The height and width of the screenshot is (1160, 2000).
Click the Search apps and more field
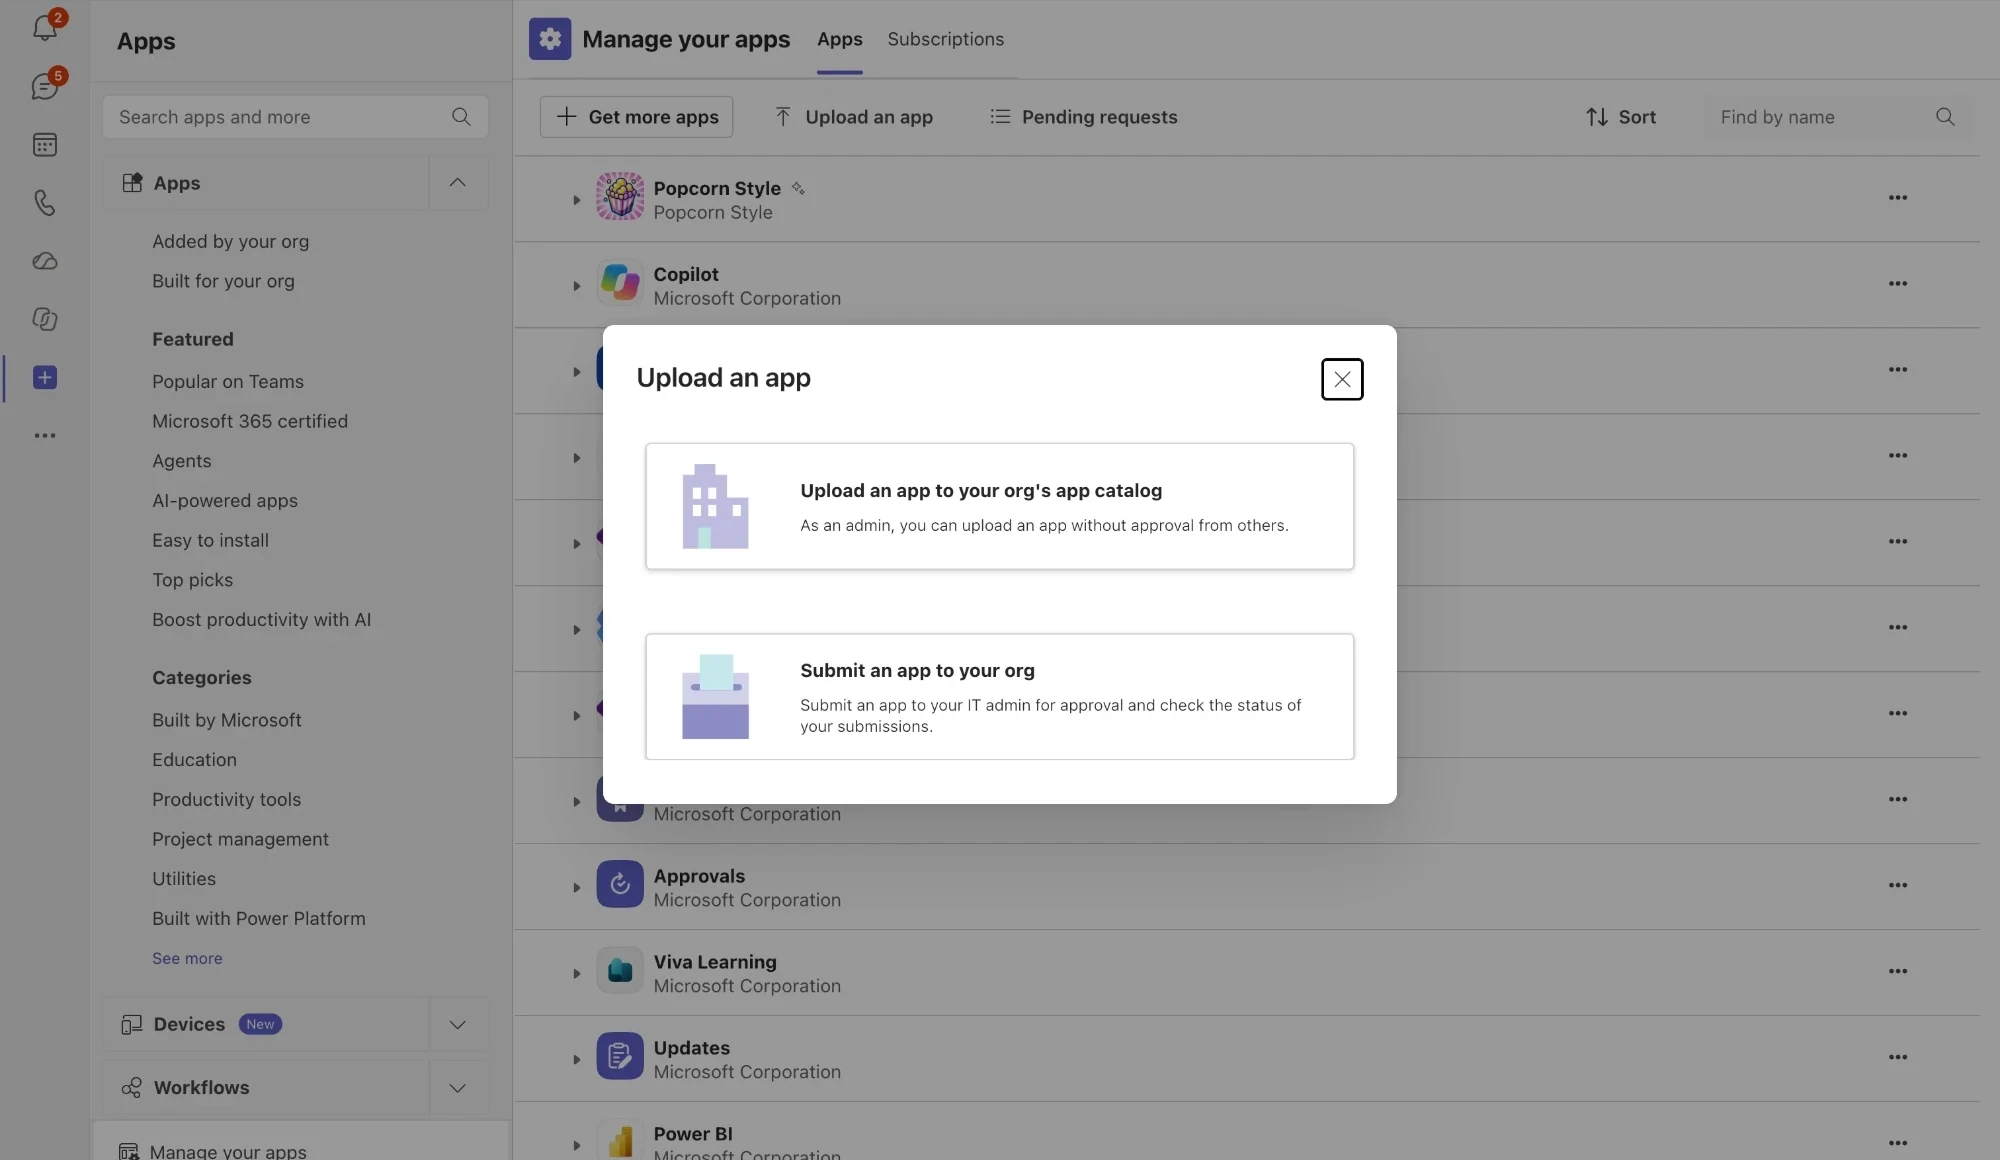click(x=295, y=117)
